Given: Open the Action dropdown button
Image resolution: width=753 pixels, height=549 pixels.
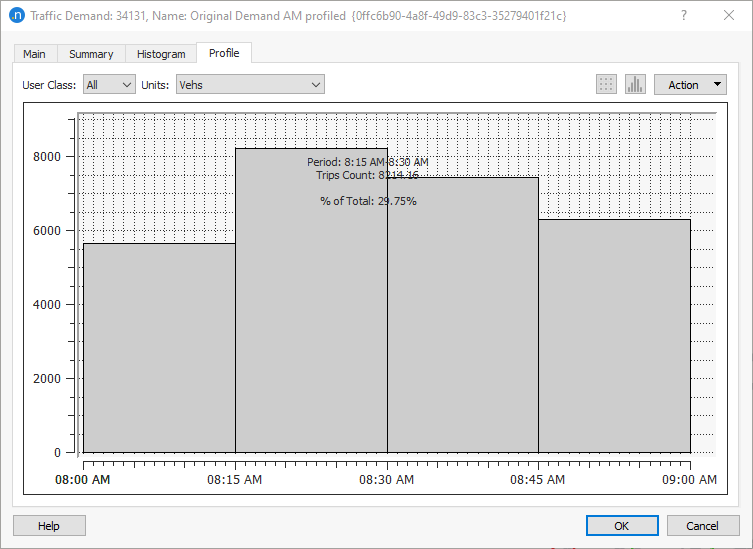Looking at the screenshot, I should (690, 85).
